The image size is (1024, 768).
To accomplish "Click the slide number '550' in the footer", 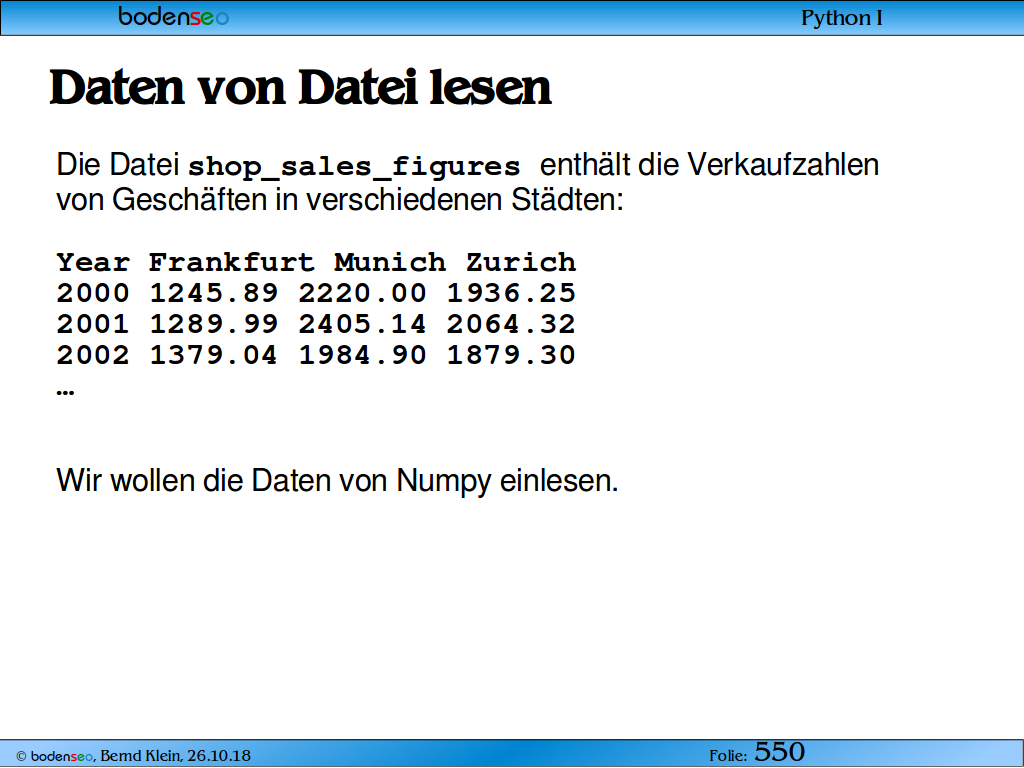I will click(x=780, y=752).
